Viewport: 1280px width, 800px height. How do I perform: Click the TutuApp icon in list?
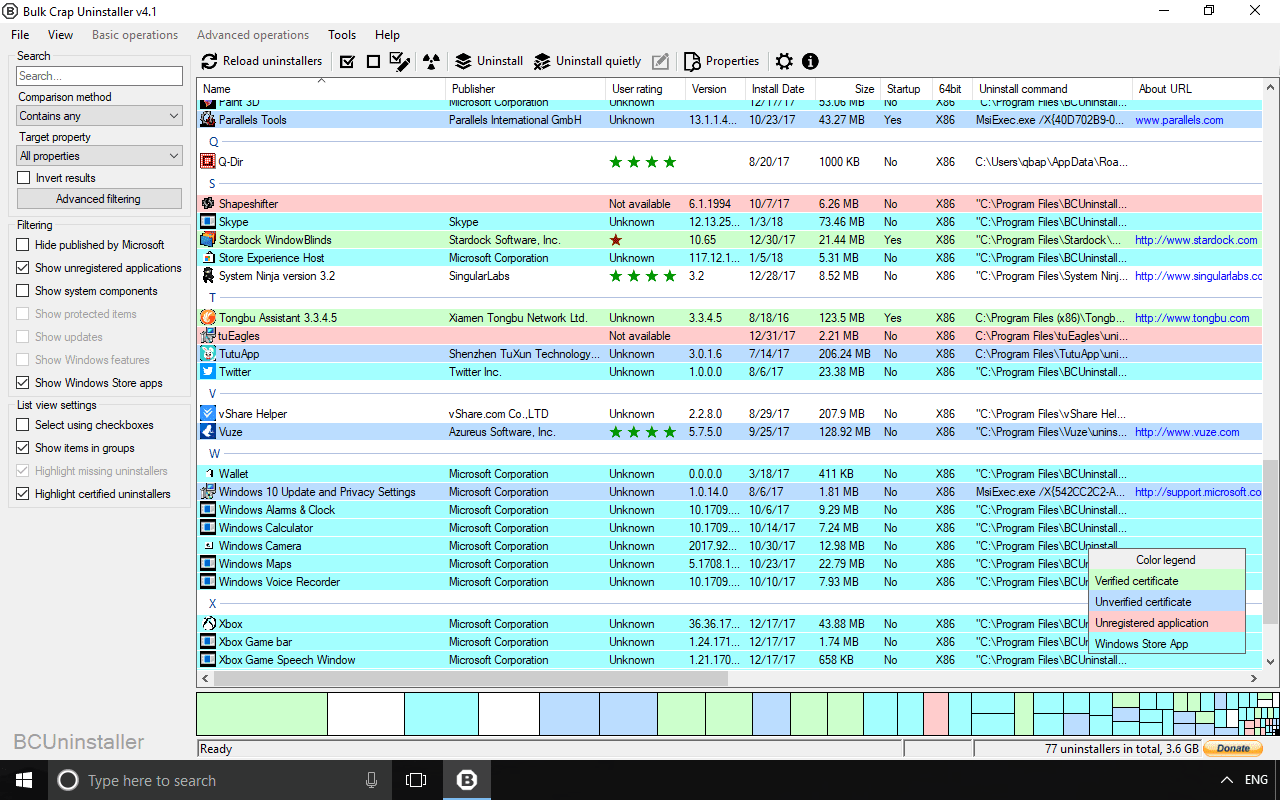pos(208,353)
